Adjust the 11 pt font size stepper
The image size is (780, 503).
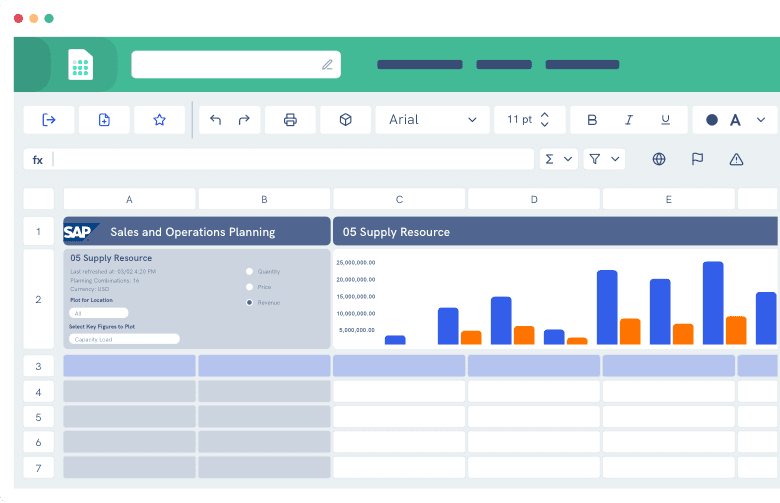545,120
